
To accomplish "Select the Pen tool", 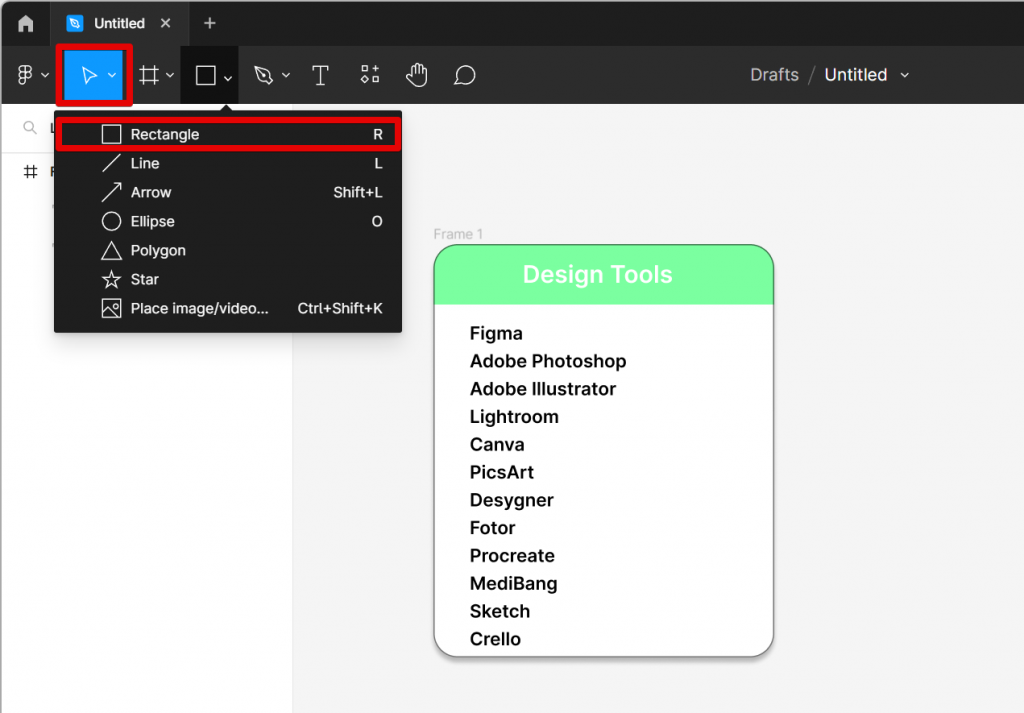I will point(264,74).
